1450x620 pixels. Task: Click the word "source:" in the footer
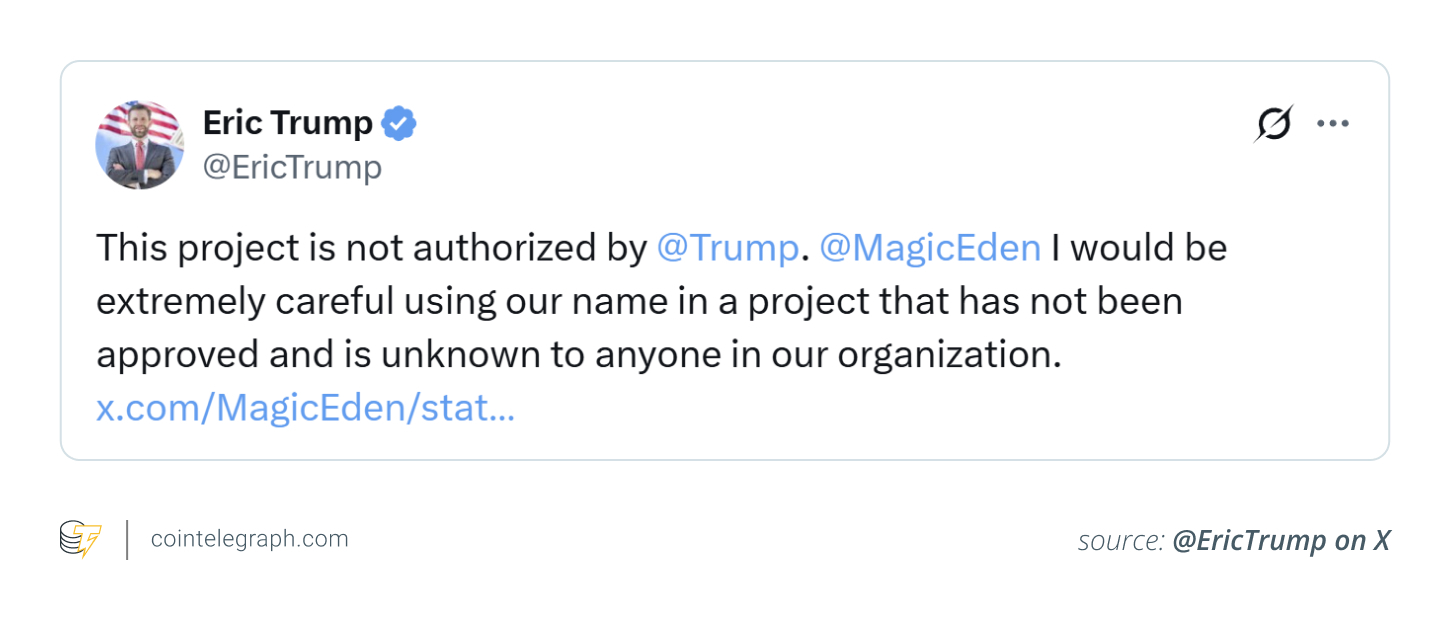click(1120, 541)
